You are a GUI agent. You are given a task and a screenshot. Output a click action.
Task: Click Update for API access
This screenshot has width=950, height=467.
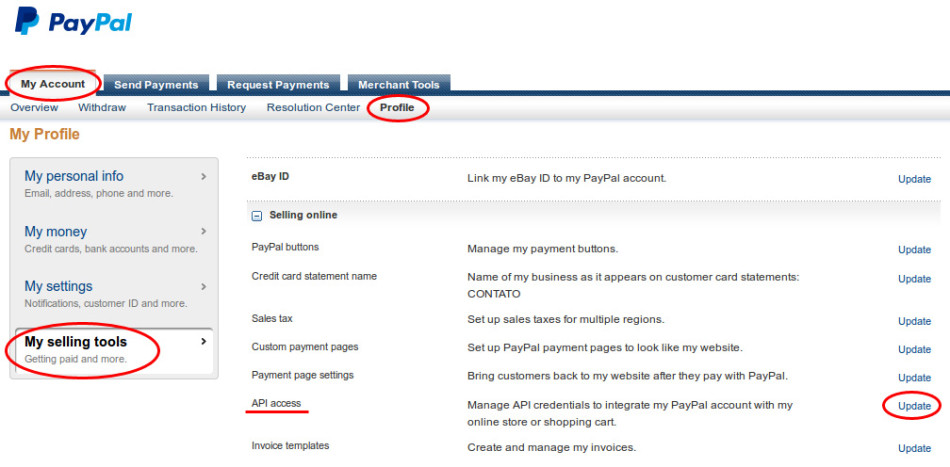click(914, 406)
